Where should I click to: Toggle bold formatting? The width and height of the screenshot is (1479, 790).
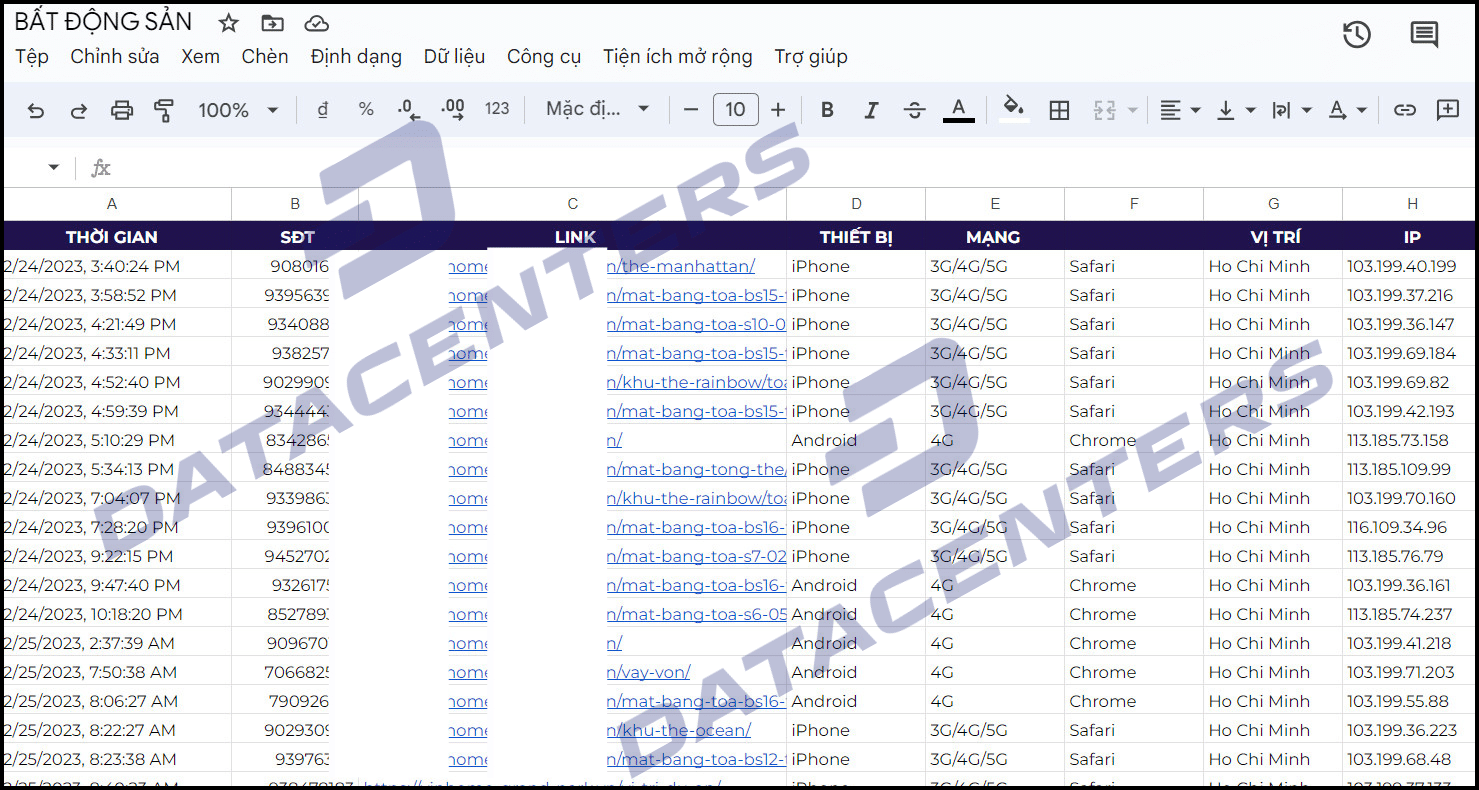[x=827, y=110]
